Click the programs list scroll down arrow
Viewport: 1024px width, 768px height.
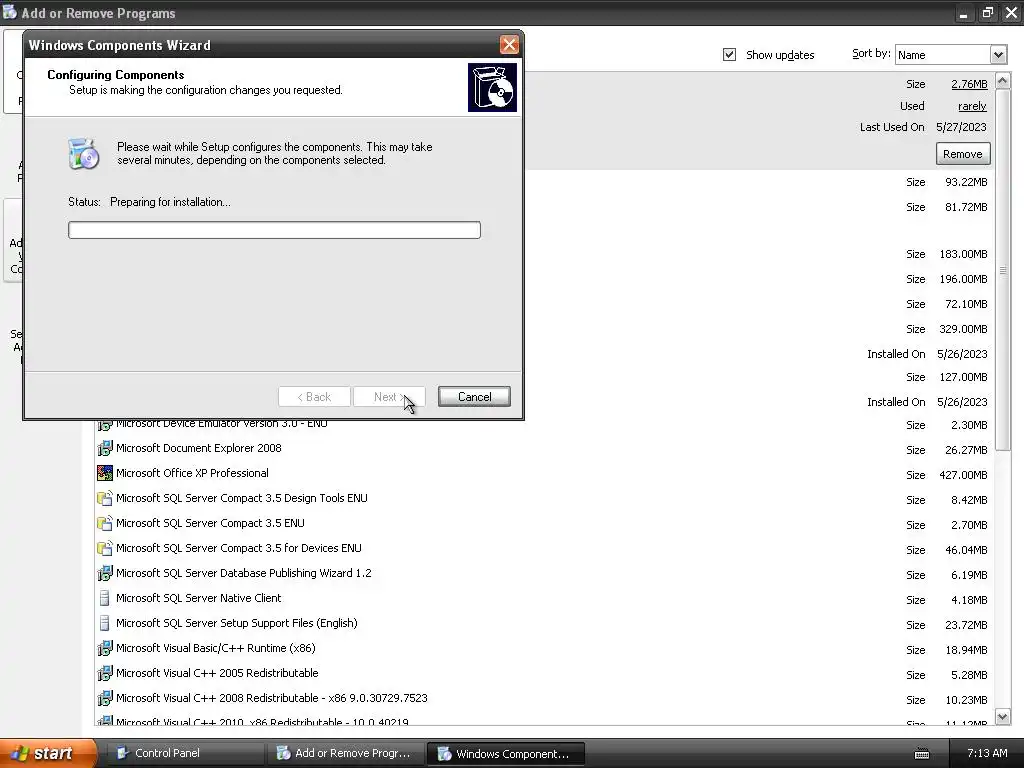(1002, 717)
